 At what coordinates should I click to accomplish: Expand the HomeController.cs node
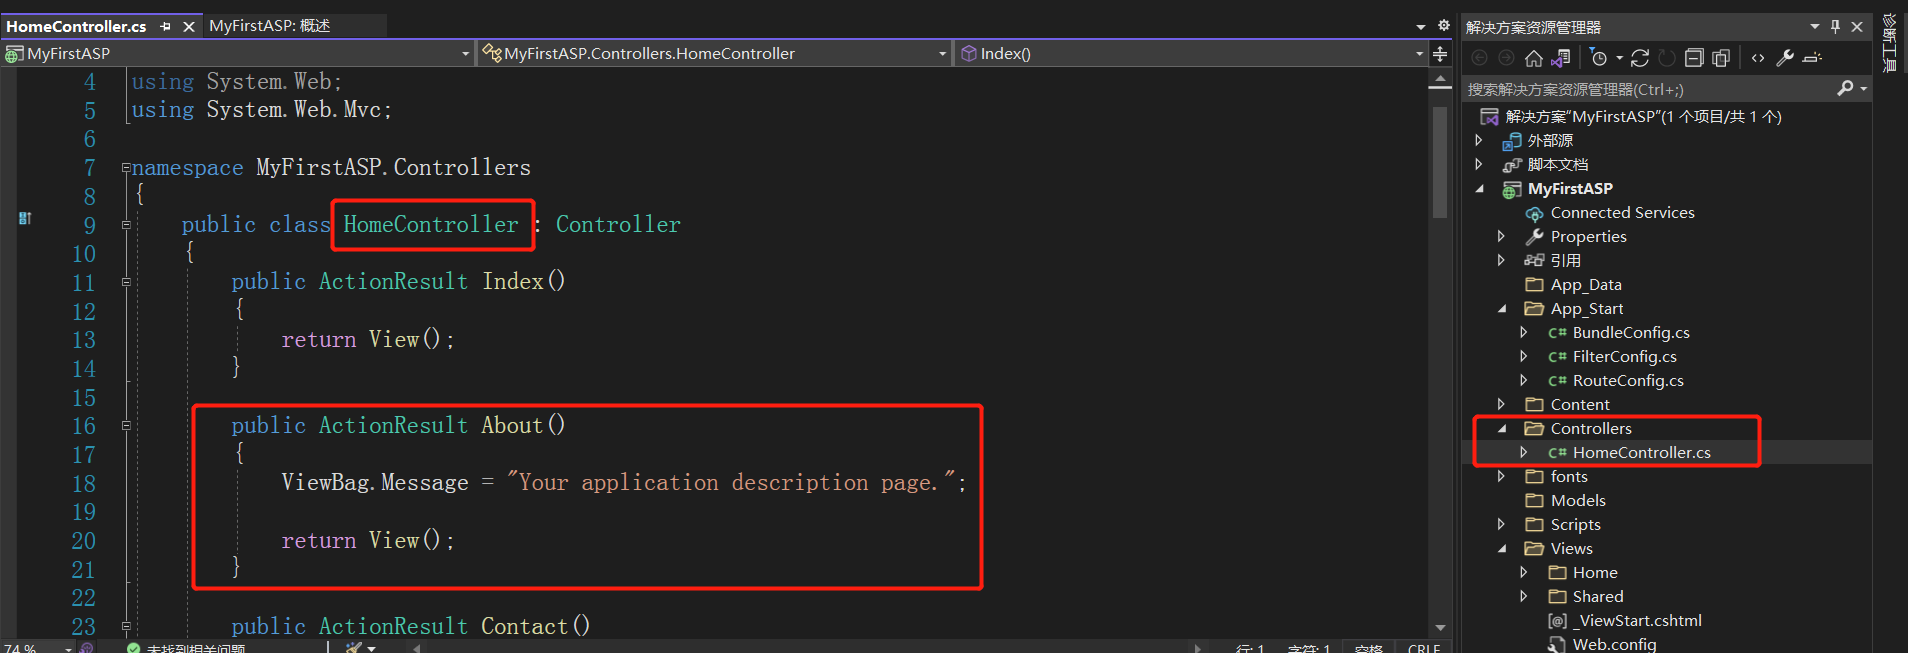pos(1523,453)
